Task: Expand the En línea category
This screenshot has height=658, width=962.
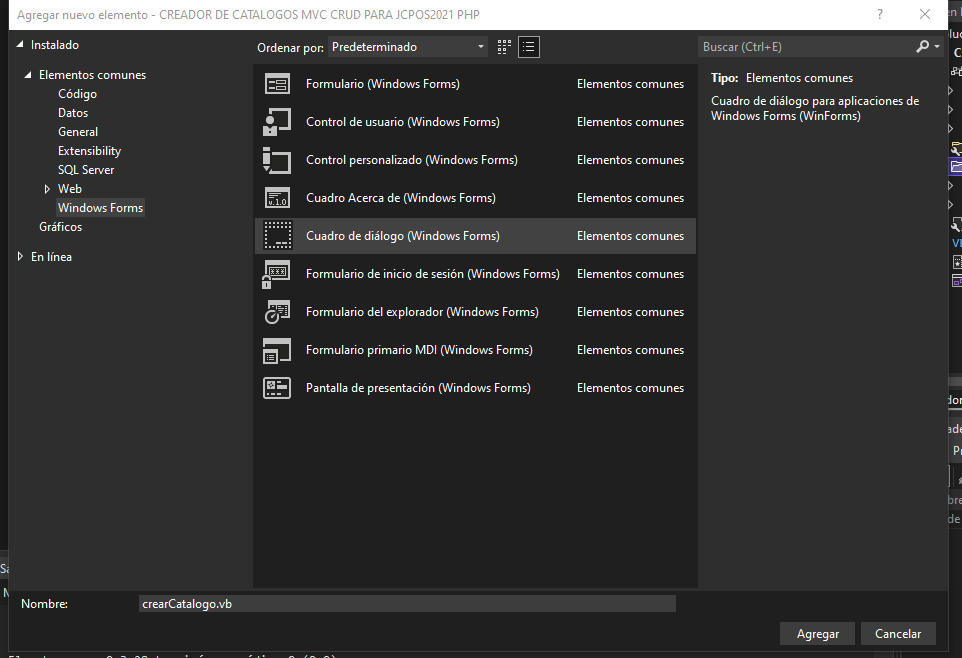Action: point(22,257)
